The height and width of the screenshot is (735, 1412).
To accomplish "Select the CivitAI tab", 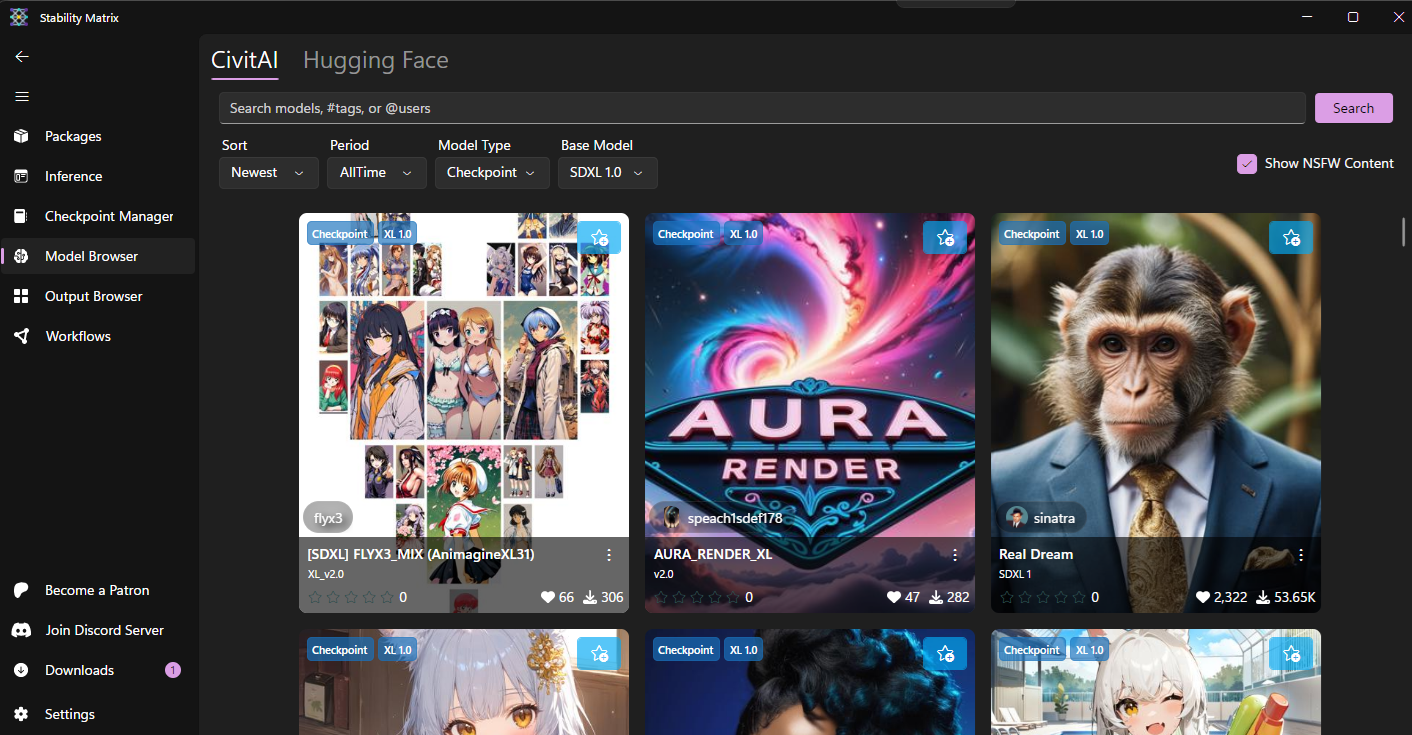I will [244, 60].
